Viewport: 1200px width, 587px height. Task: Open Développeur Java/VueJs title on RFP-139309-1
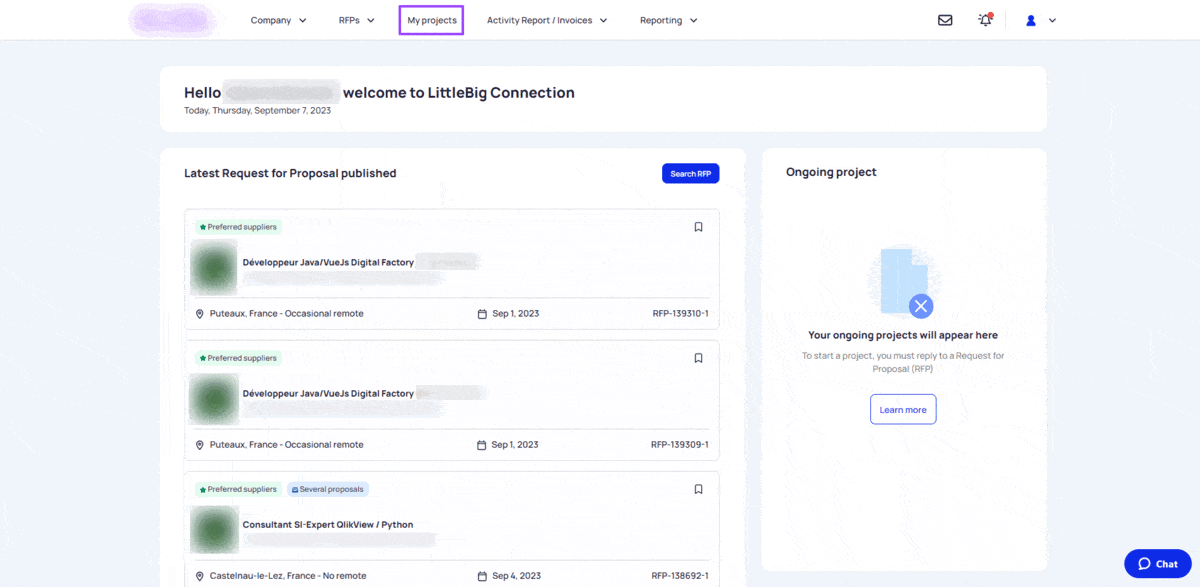coord(328,393)
